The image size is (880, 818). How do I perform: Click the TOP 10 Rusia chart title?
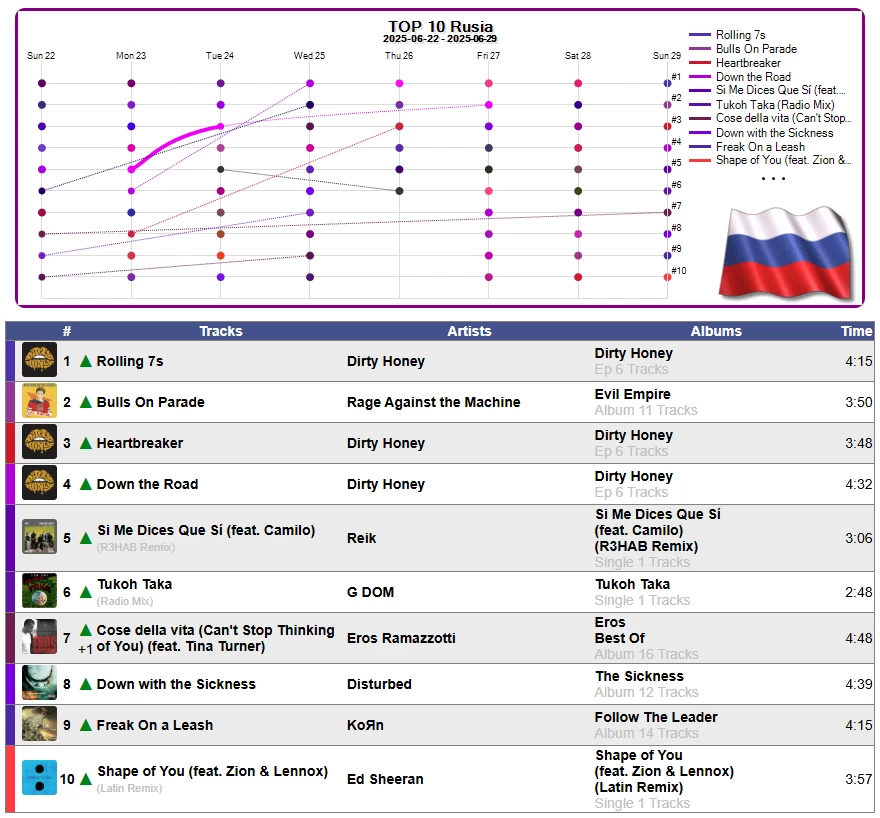(x=441, y=26)
